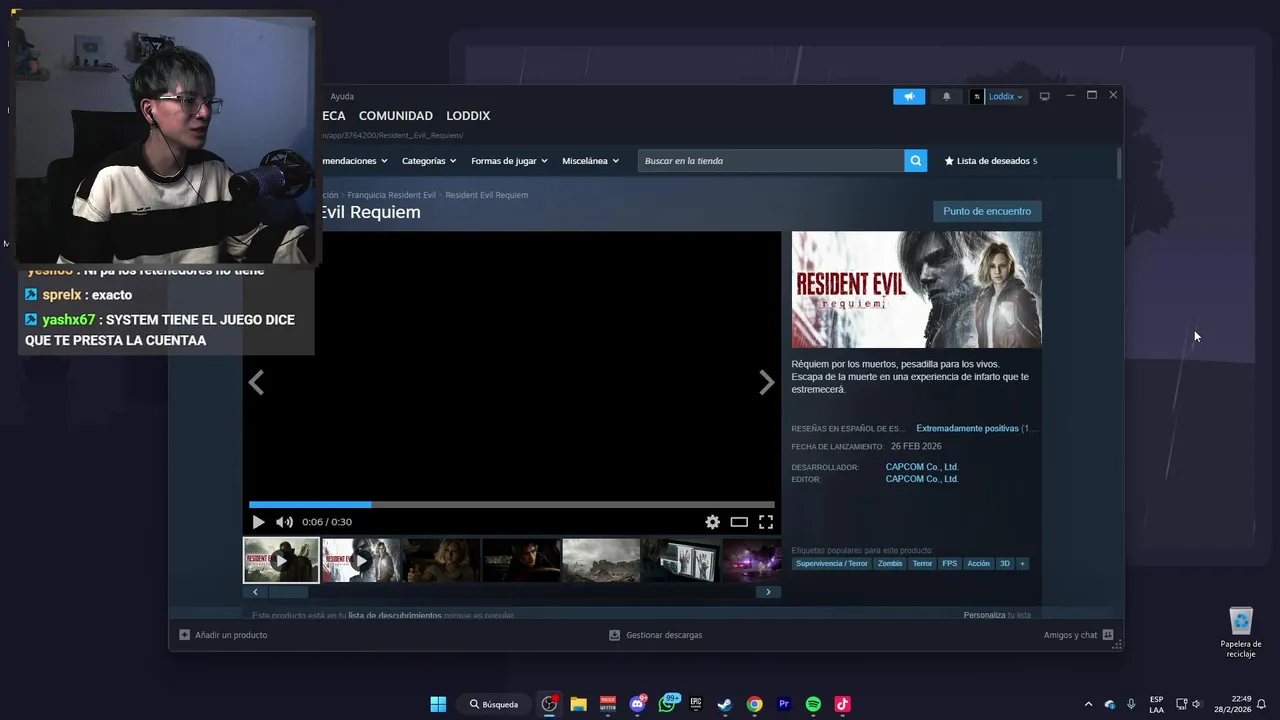Focus the 'Buscar en la tienda' search field
Screen dimensions: 1280x720
point(771,161)
